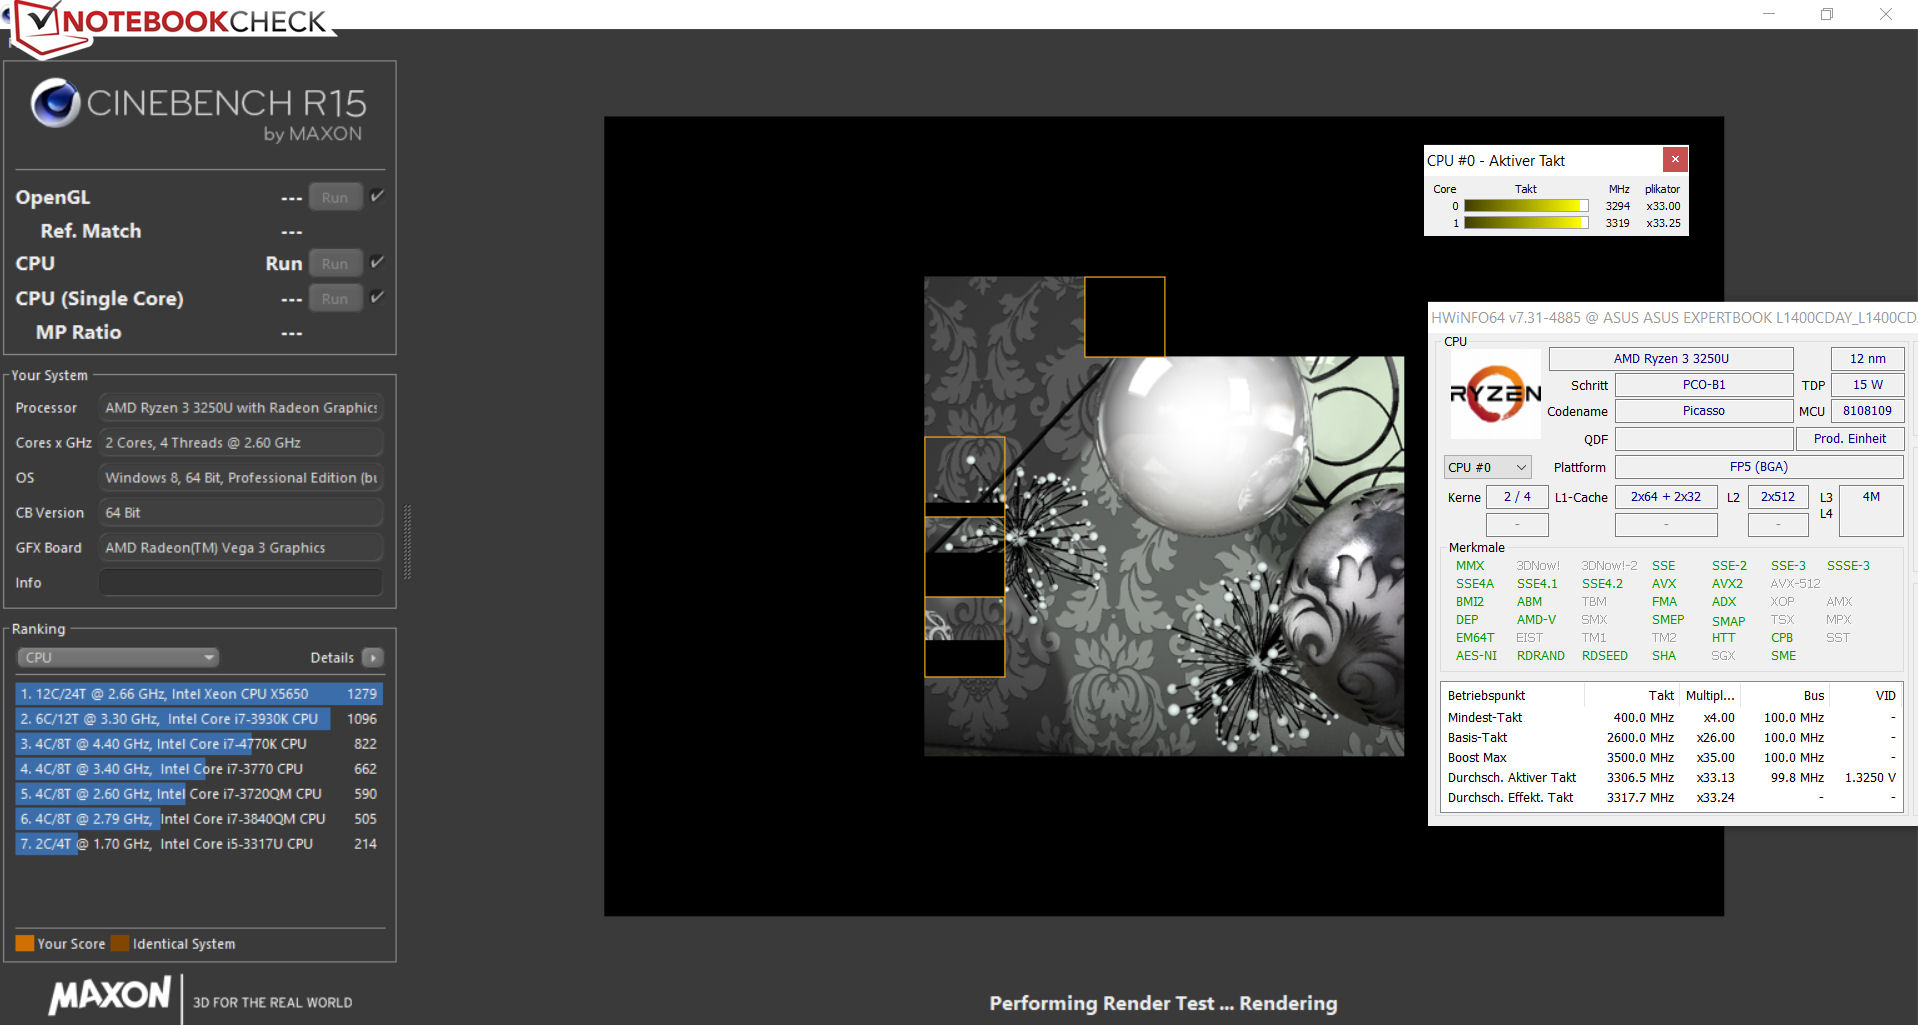
Task: Close the CPU #0 Aktiver Takt window
Action: click(x=1675, y=160)
